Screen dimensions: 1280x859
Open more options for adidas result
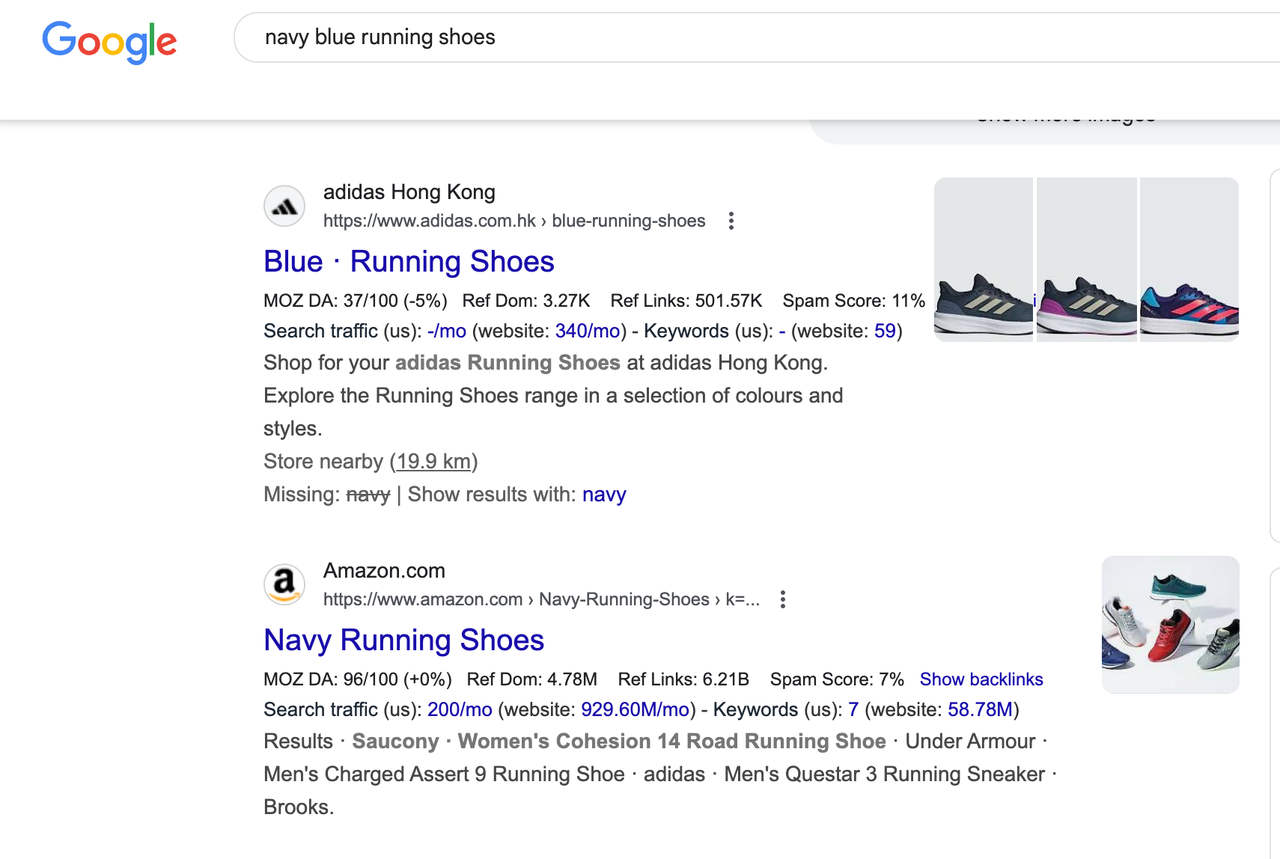pos(731,221)
